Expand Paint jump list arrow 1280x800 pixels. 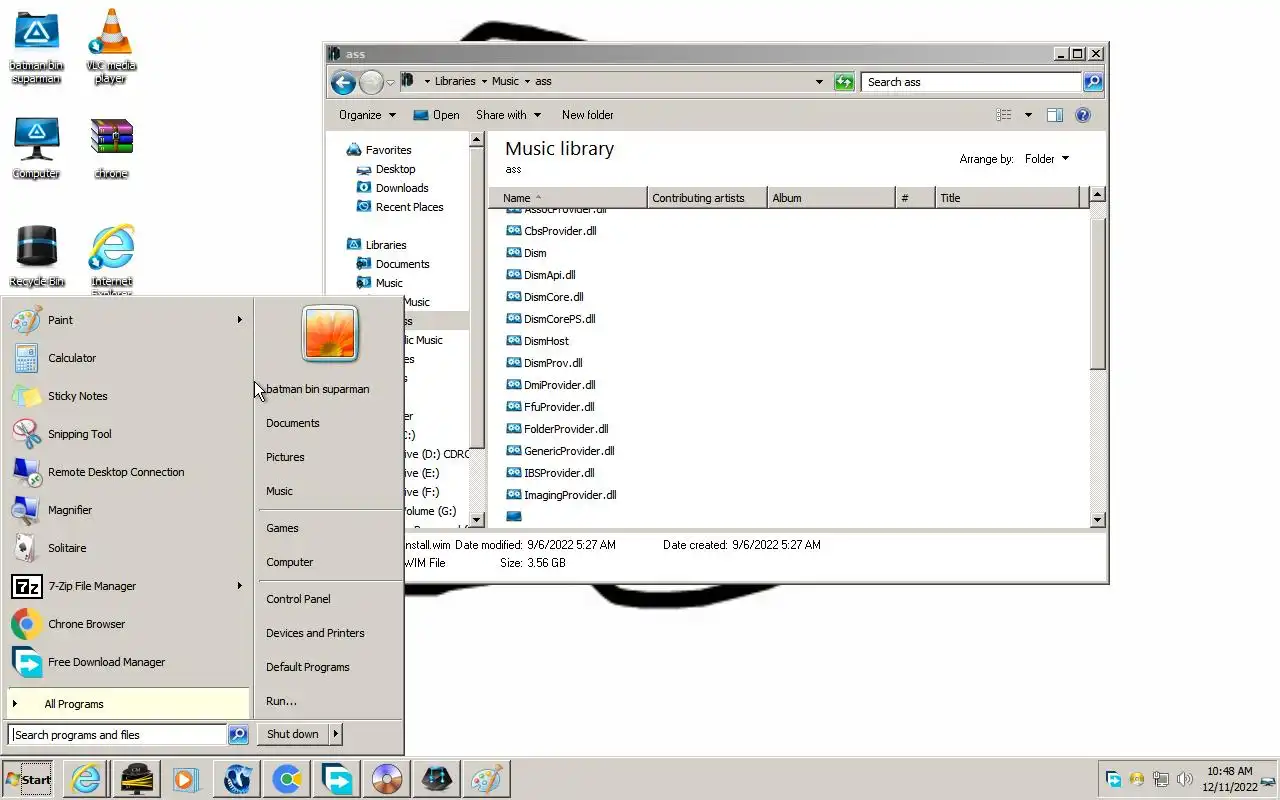coord(240,320)
